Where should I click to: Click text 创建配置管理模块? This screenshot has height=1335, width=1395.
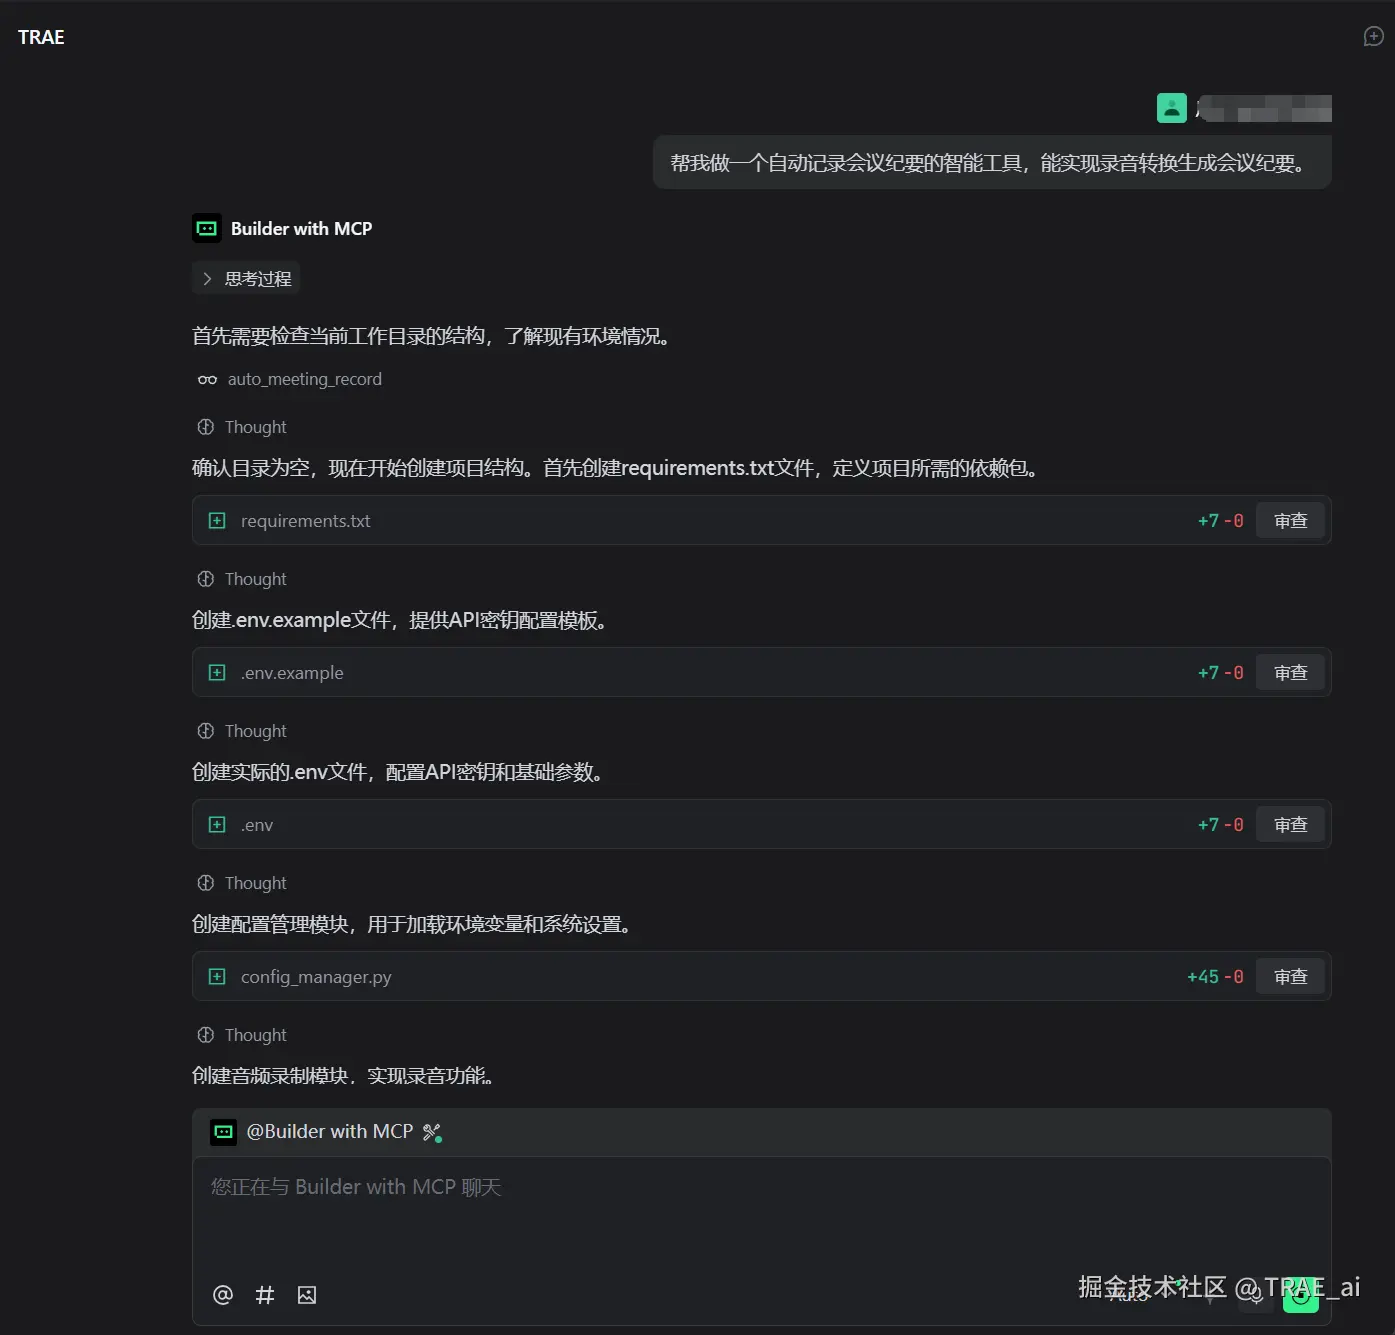(270, 924)
